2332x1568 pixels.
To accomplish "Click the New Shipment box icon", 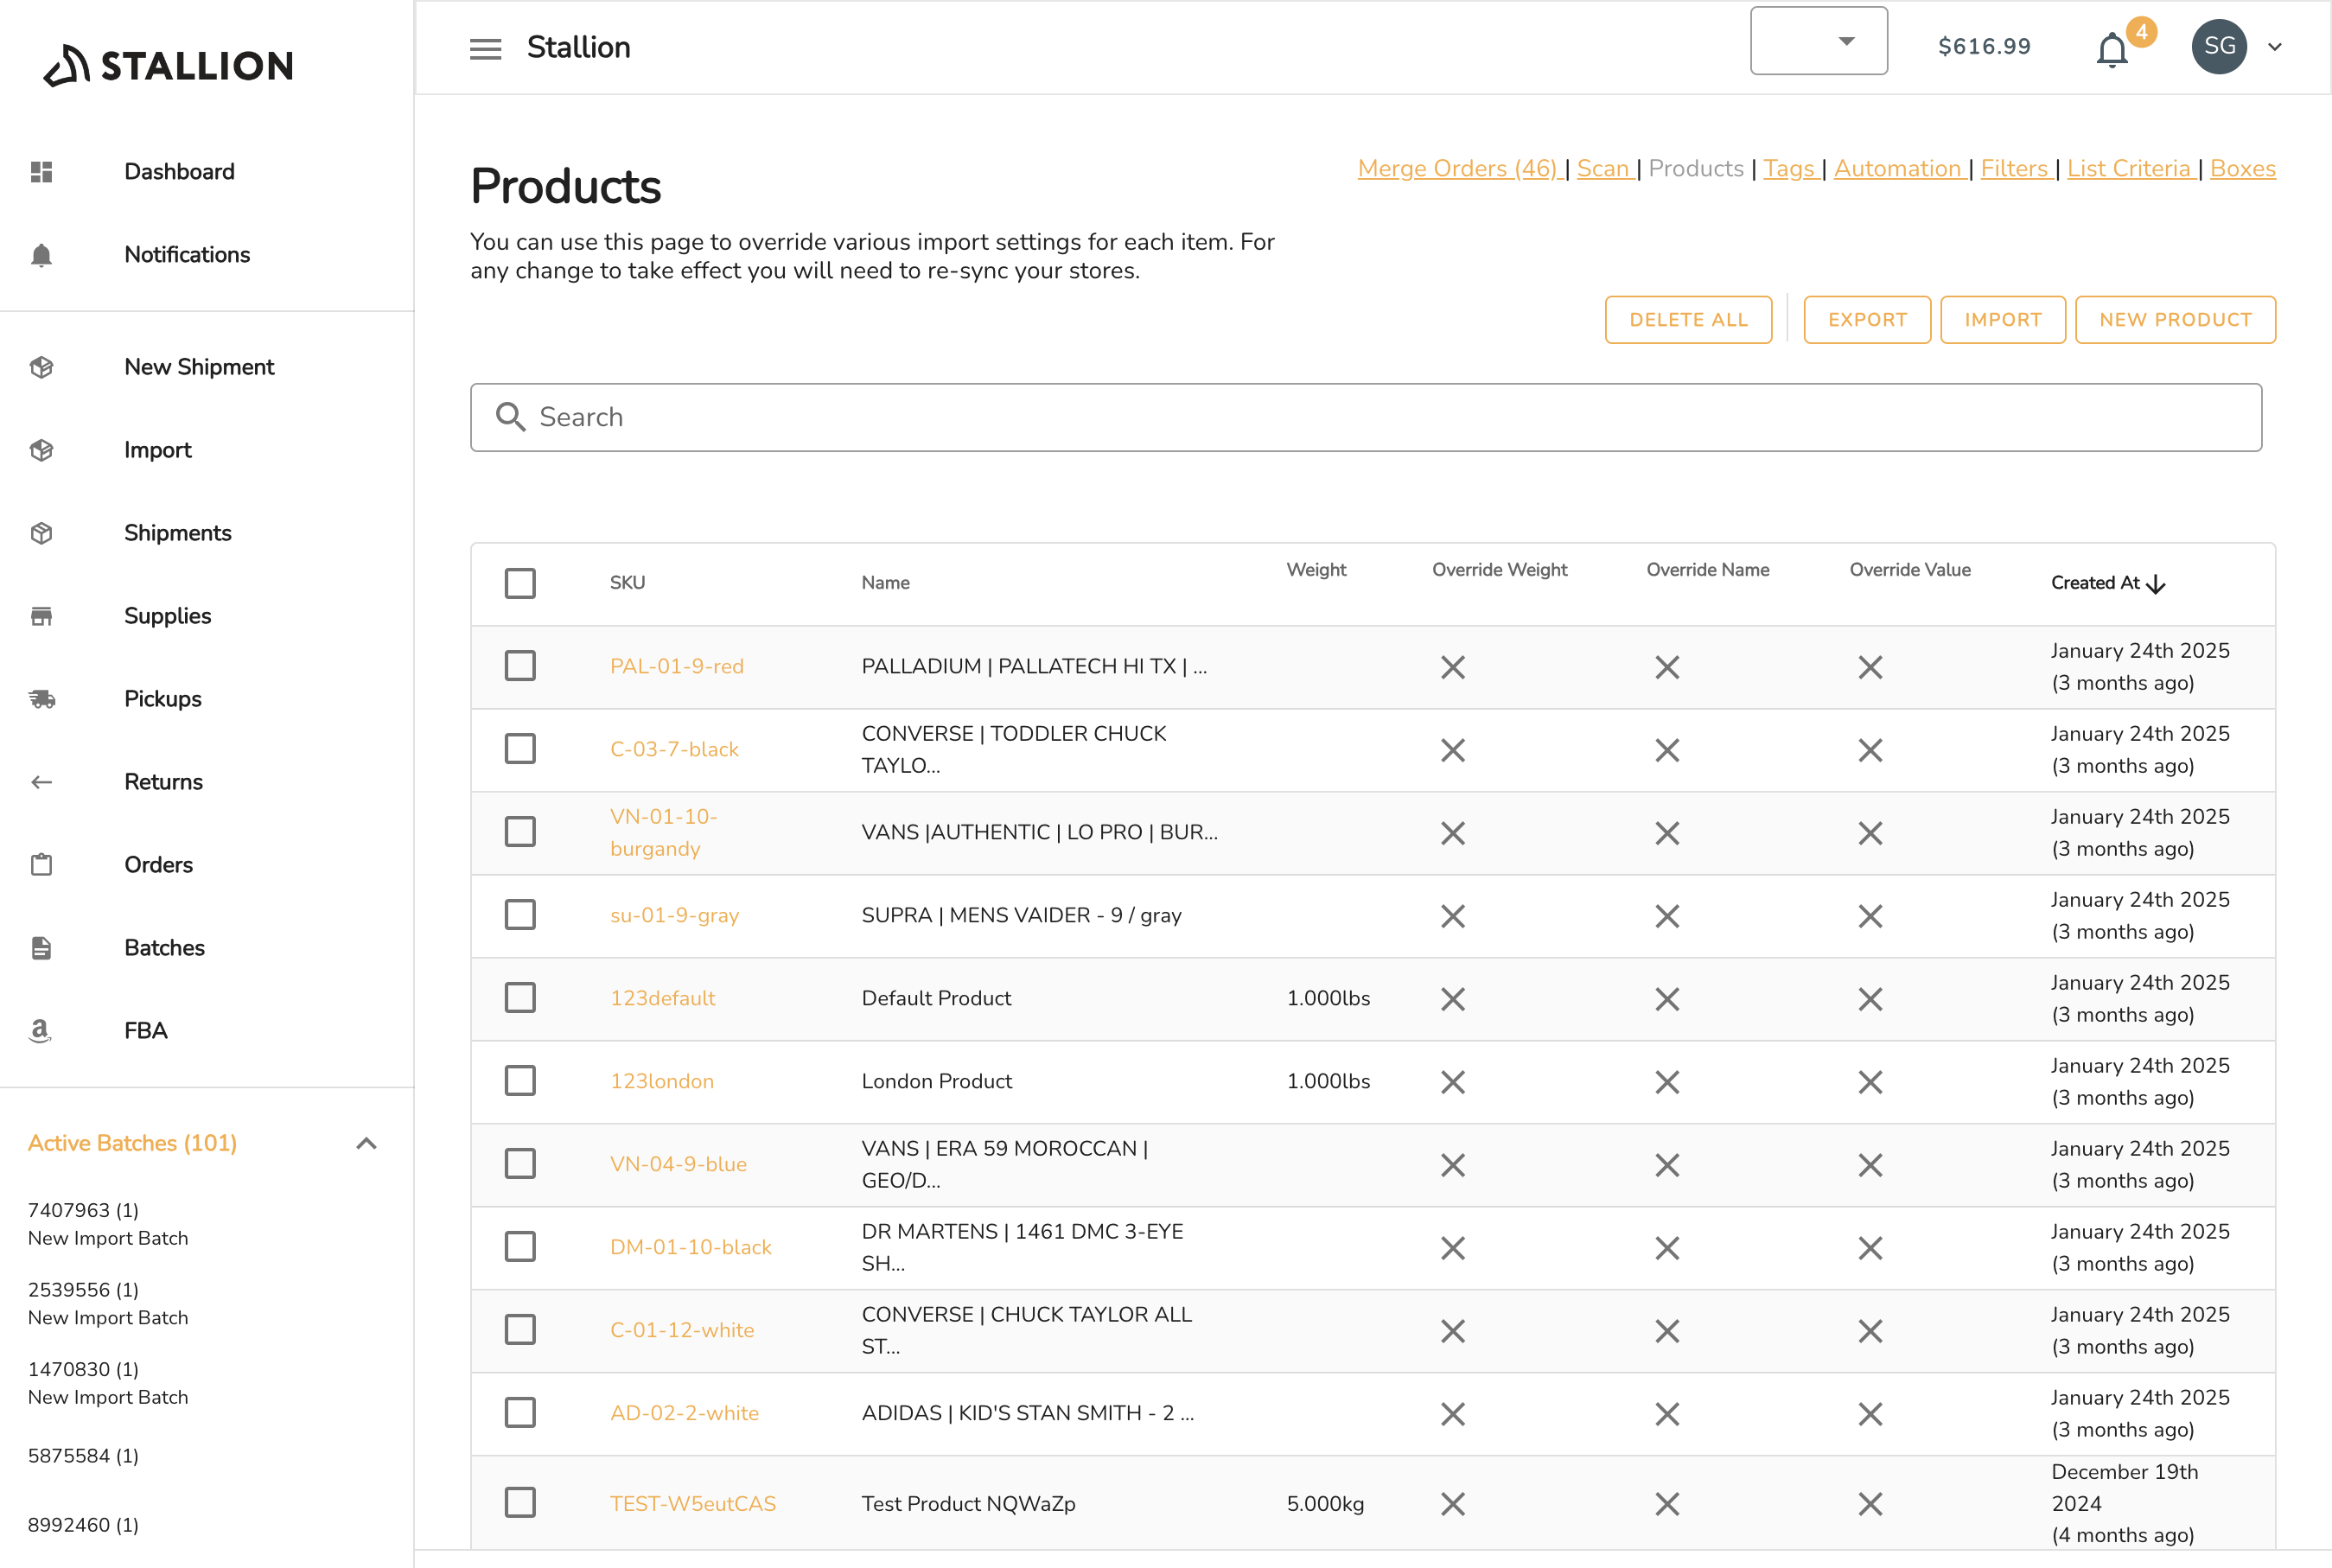I will [x=41, y=367].
